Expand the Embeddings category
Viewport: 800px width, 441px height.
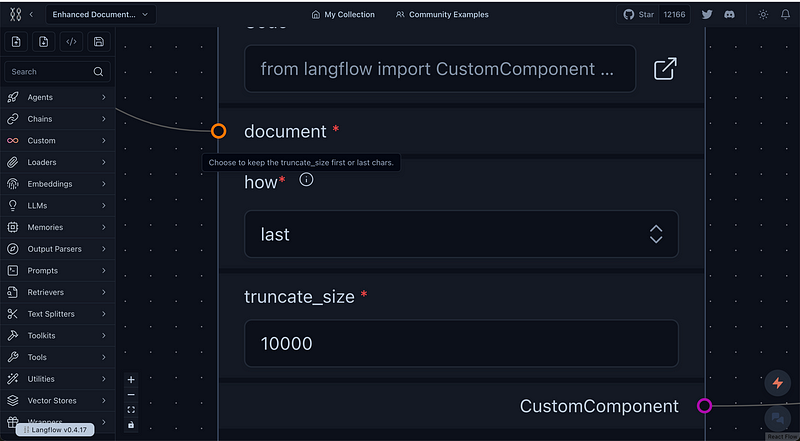(57, 184)
